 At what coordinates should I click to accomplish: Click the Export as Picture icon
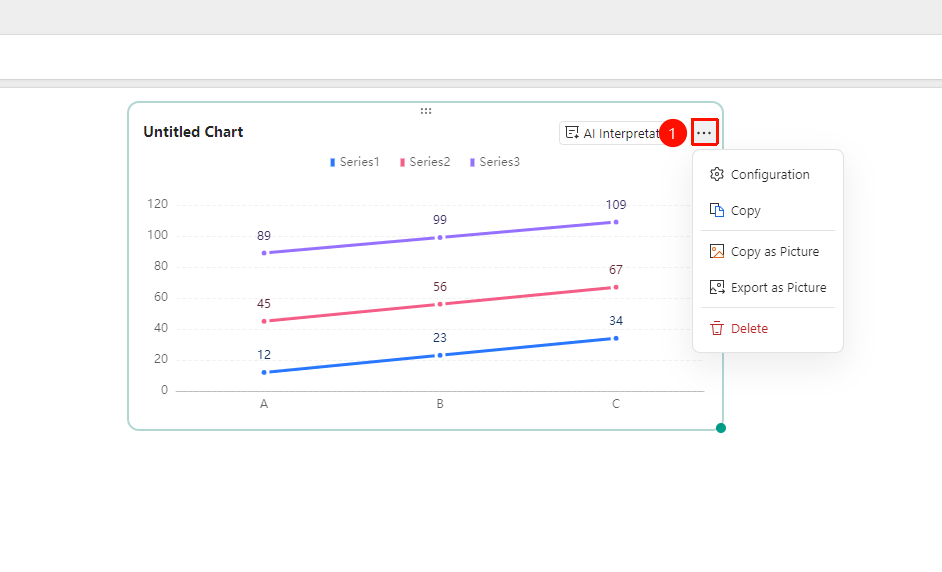717,287
